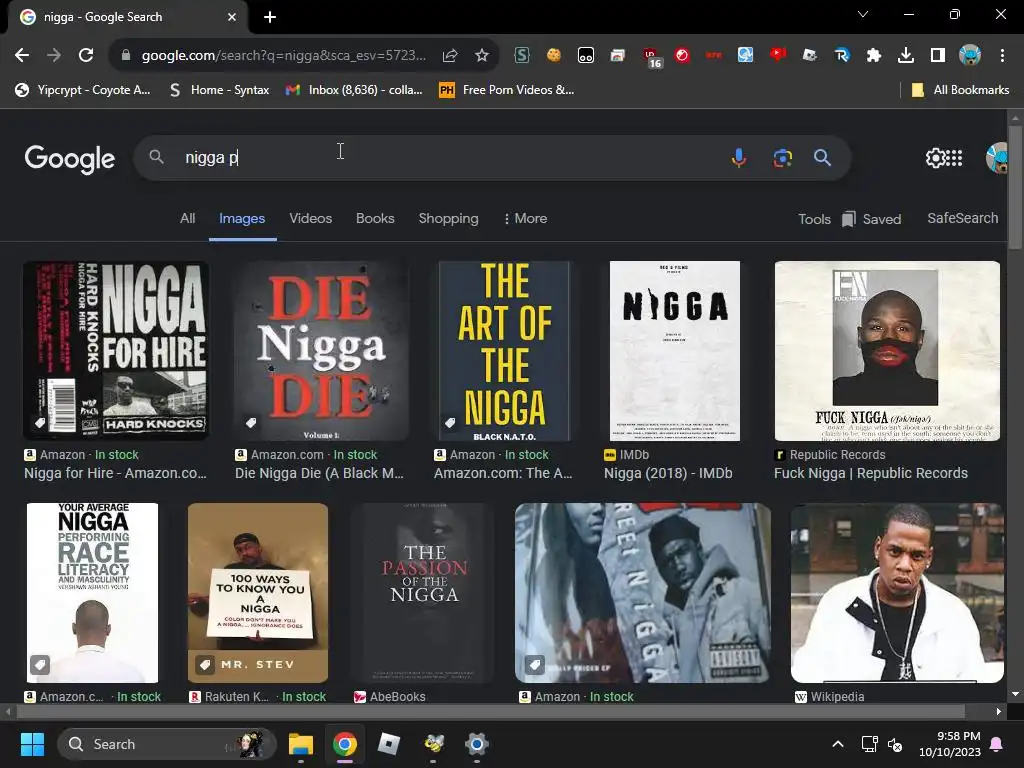Open the SafeSearch settings dropdown

click(963, 218)
